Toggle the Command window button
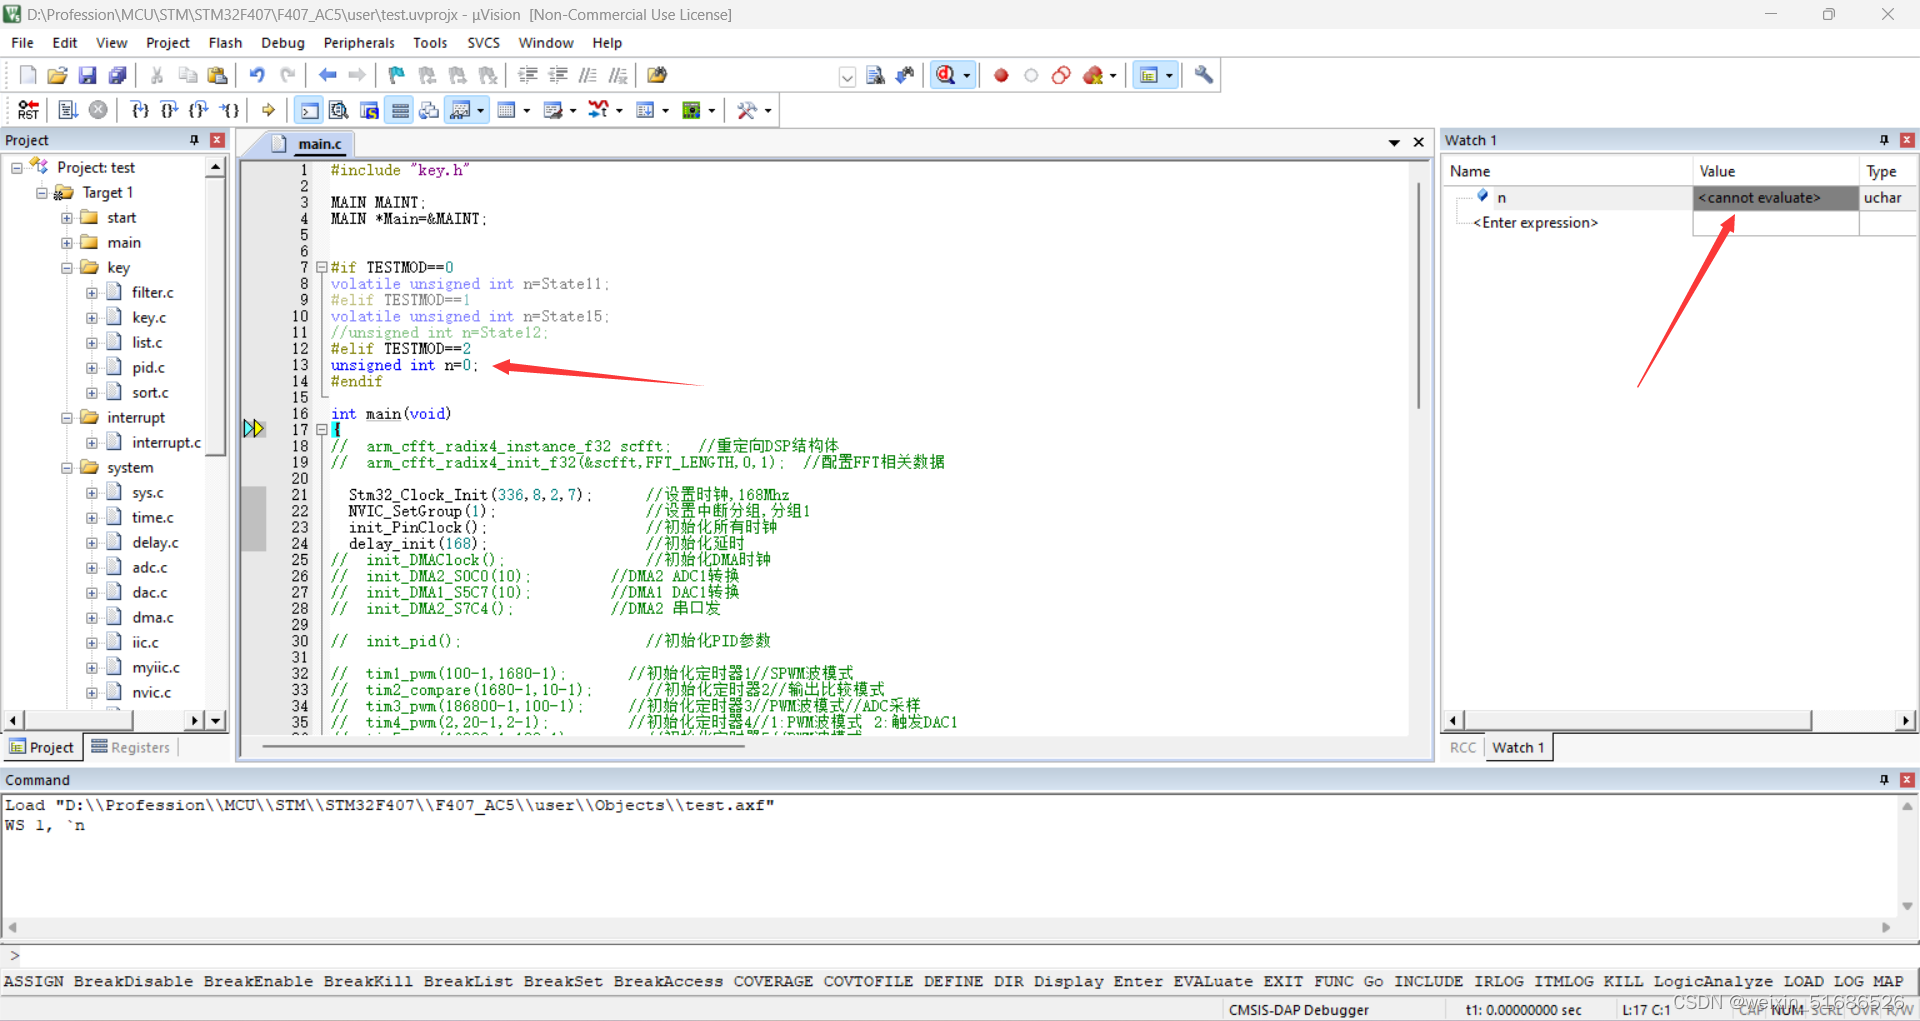Viewport: 1920px width, 1021px height. [x=310, y=110]
